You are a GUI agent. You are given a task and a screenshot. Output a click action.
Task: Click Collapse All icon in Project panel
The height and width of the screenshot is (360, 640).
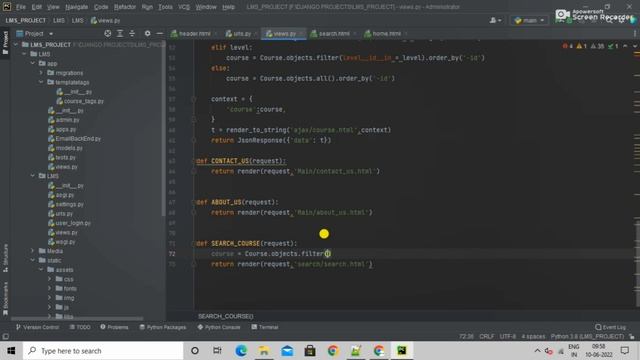(132, 33)
